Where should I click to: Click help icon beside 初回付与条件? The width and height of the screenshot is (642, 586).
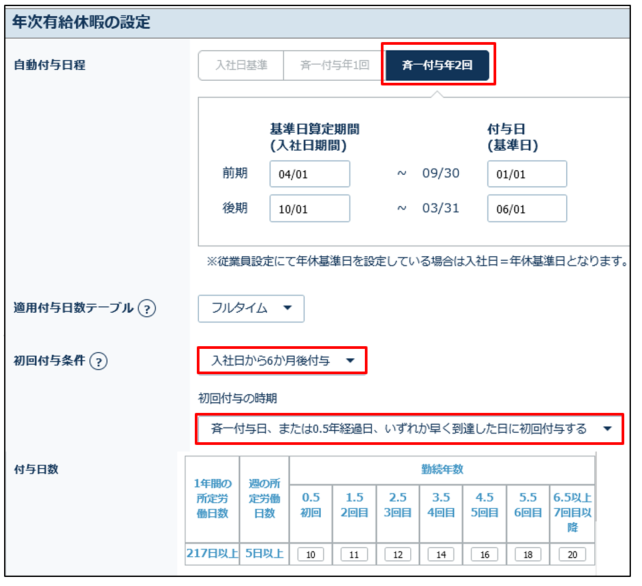coord(99,361)
